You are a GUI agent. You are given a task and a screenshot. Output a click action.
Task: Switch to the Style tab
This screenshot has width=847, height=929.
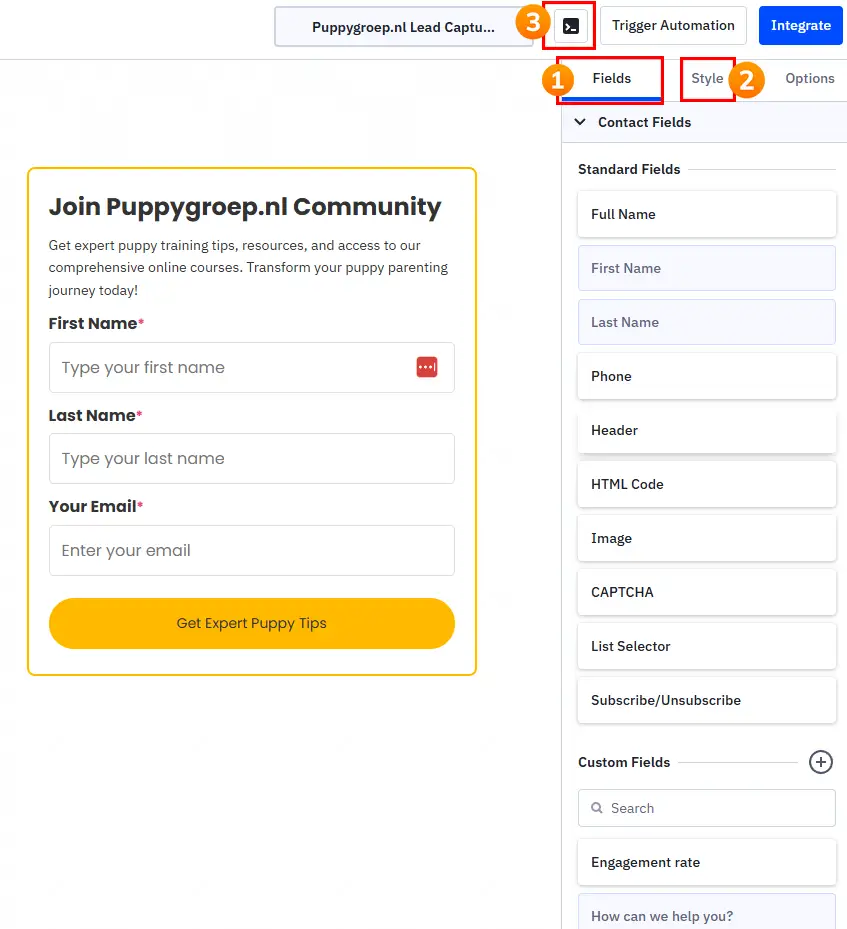pos(707,78)
